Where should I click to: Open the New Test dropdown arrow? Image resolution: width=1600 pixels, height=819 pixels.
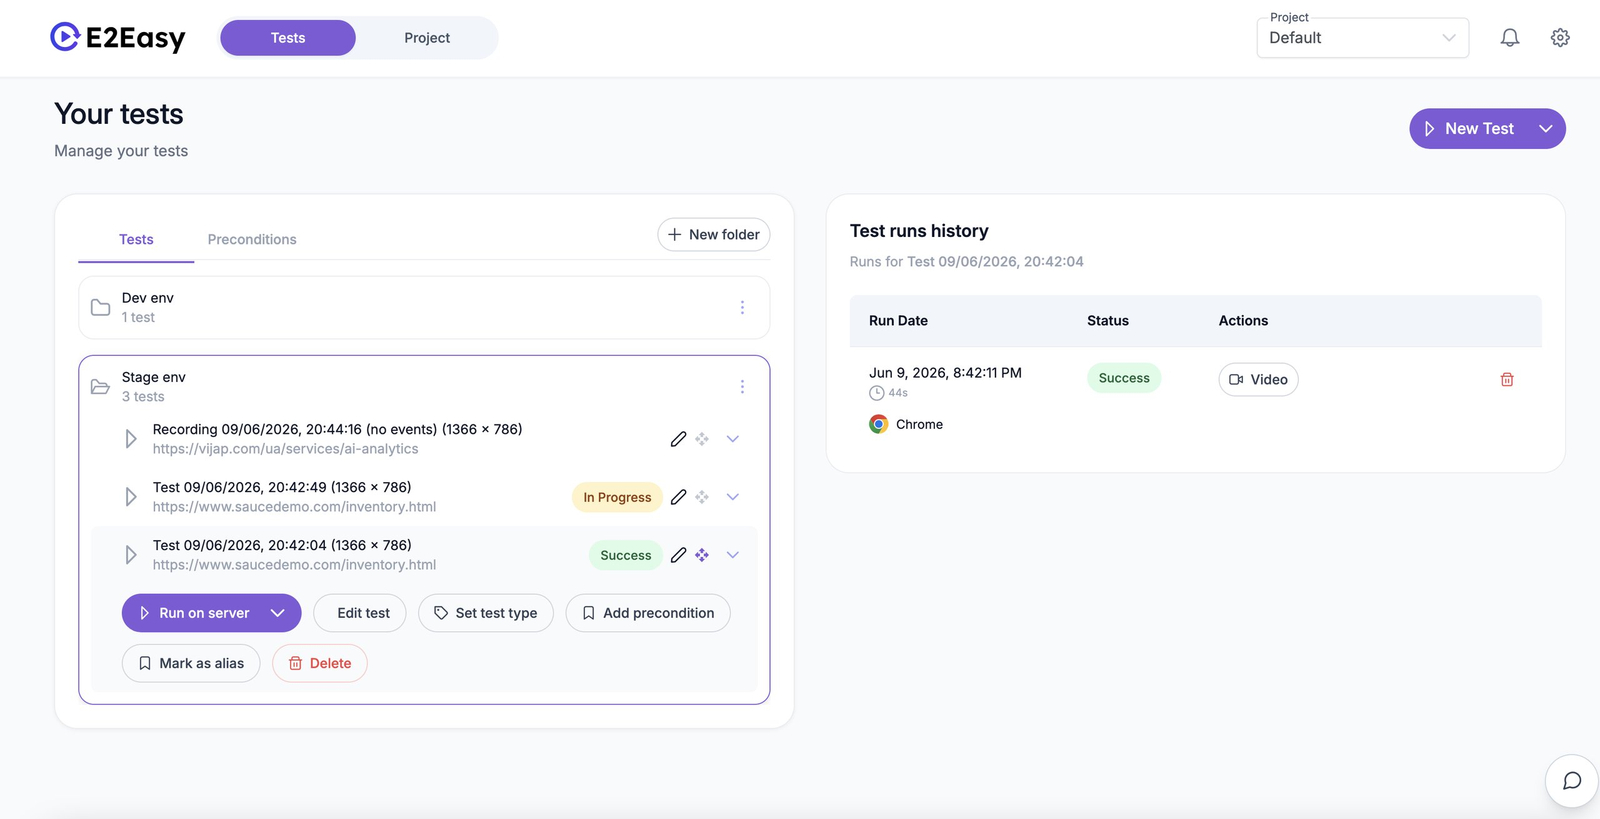pos(1545,129)
